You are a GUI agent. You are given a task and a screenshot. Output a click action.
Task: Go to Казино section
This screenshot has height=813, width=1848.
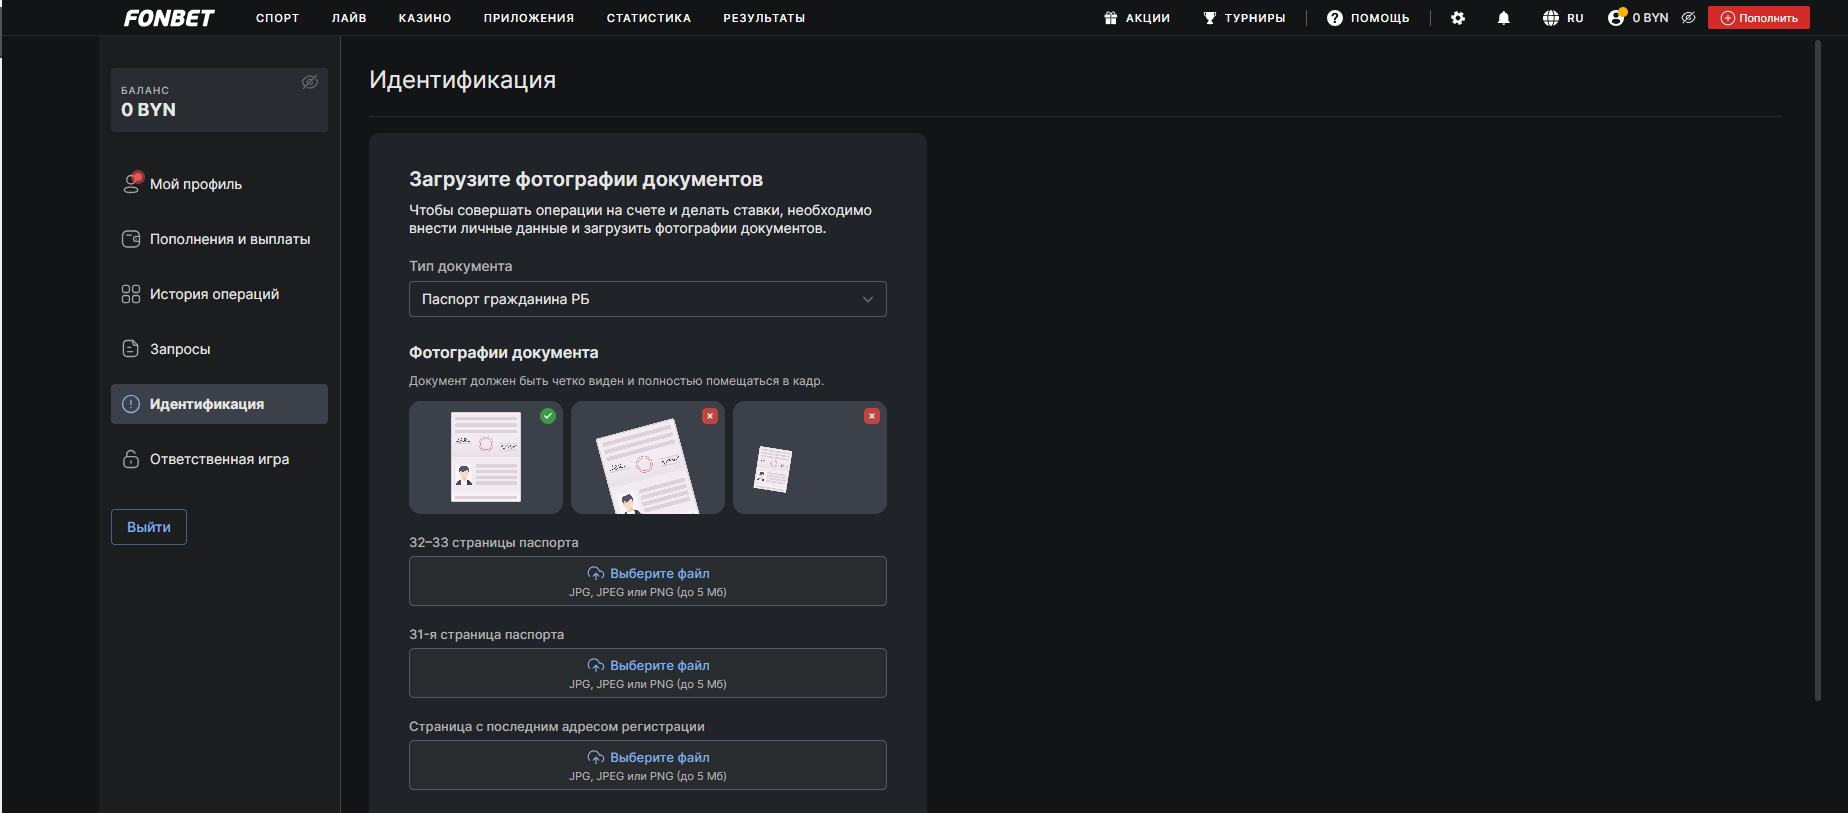coord(425,18)
